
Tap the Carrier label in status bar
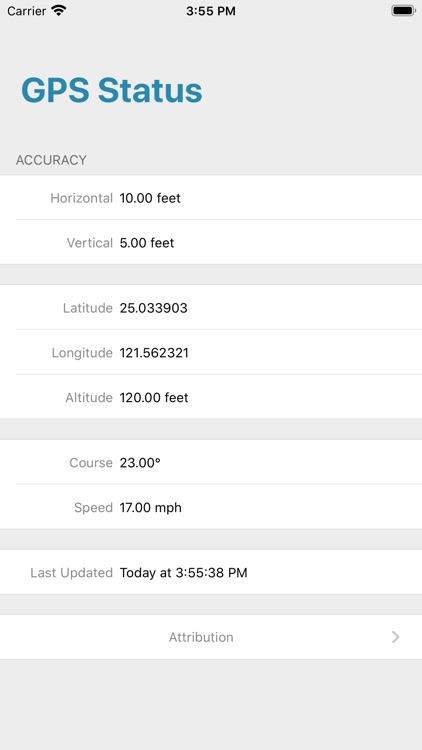coord(27,11)
